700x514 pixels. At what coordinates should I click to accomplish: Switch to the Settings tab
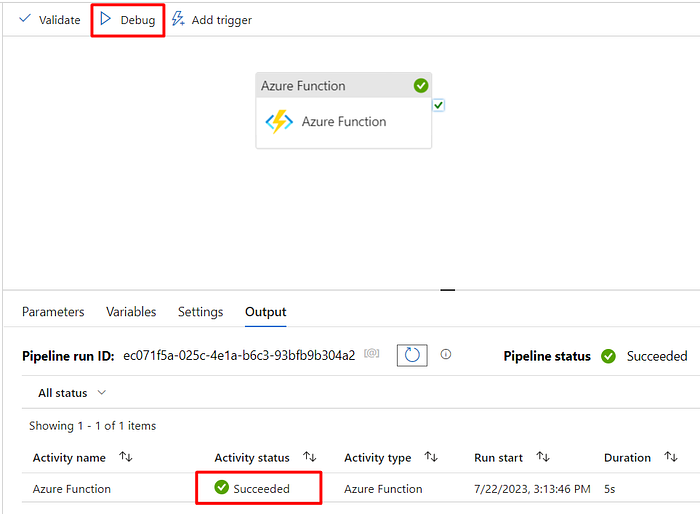[200, 312]
